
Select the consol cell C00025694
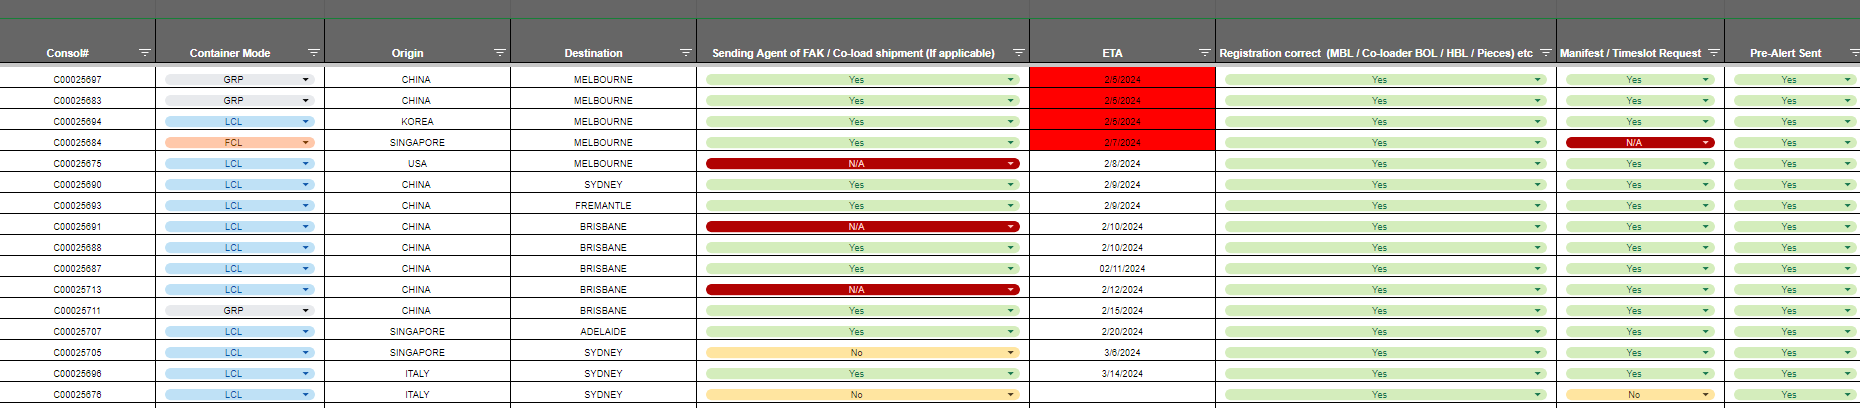point(78,121)
